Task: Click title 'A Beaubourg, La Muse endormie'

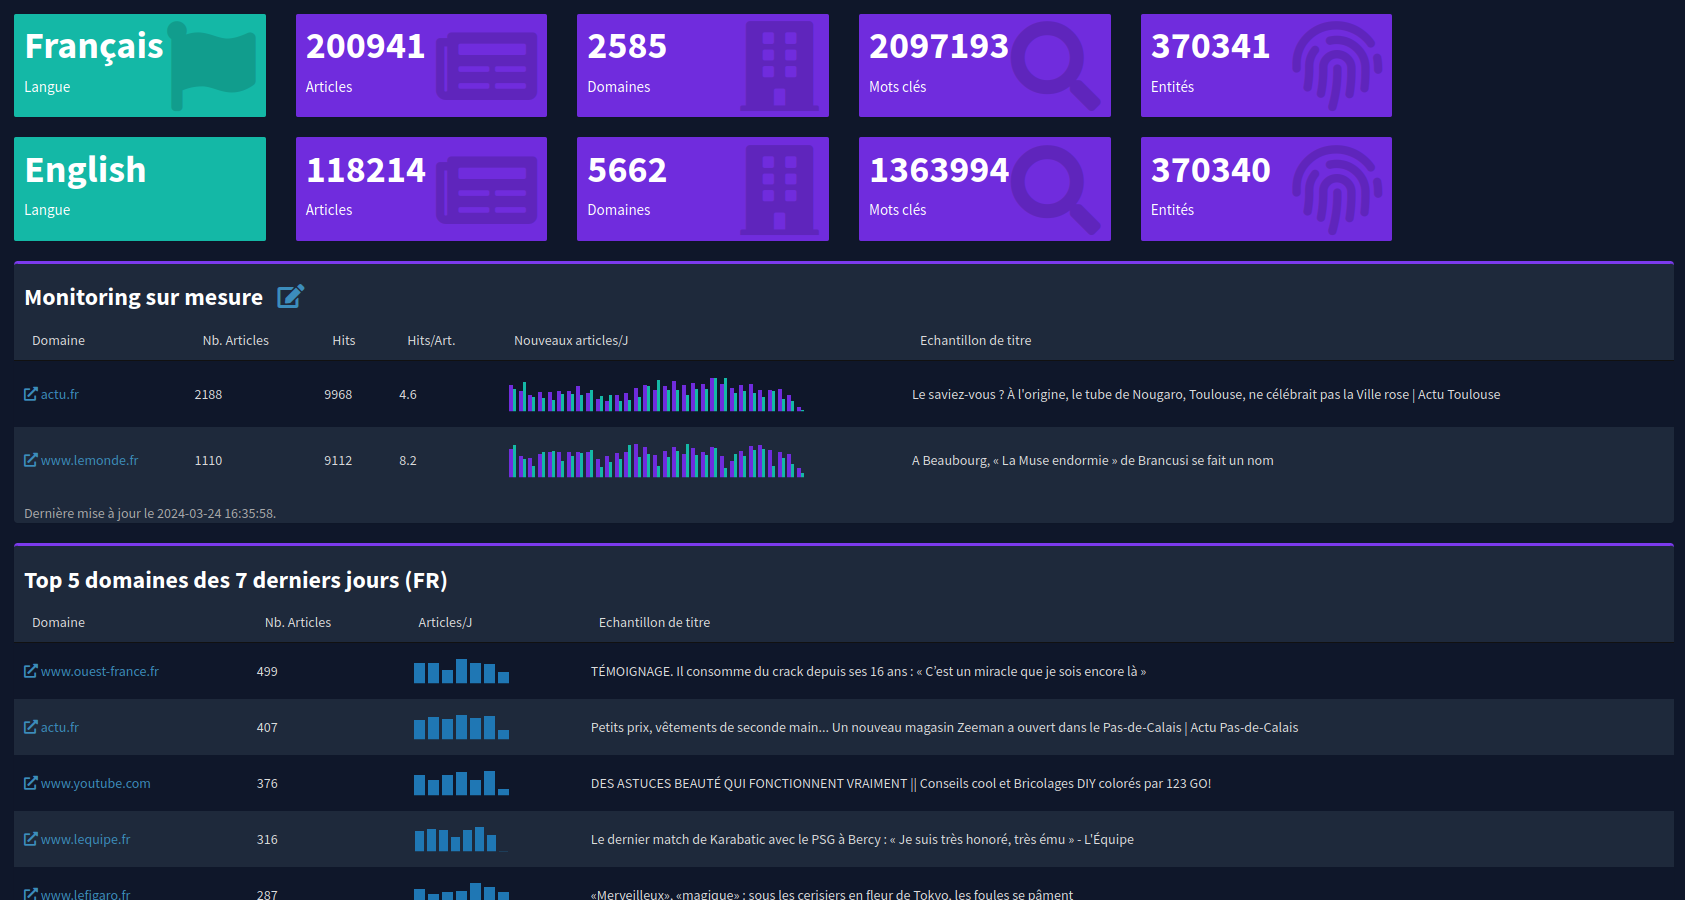Action: click(x=1093, y=460)
